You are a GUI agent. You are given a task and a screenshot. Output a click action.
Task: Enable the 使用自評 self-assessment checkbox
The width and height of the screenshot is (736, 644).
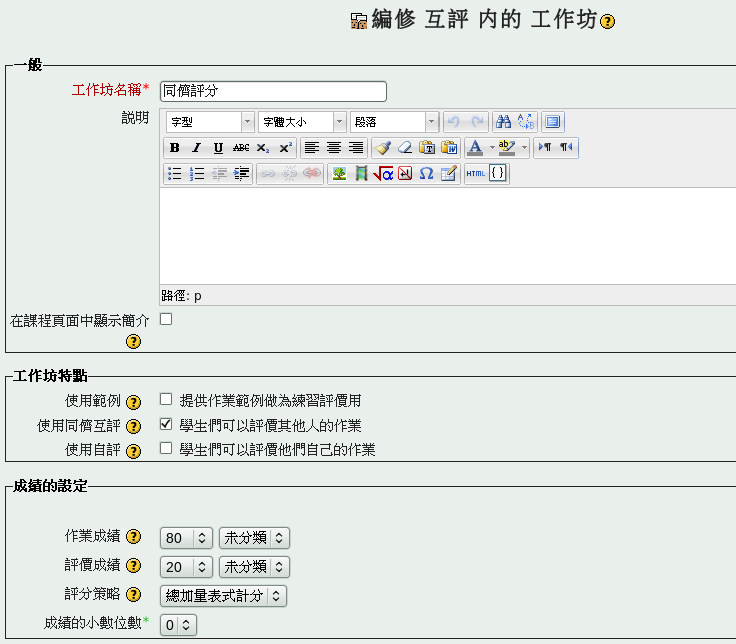[166, 449]
